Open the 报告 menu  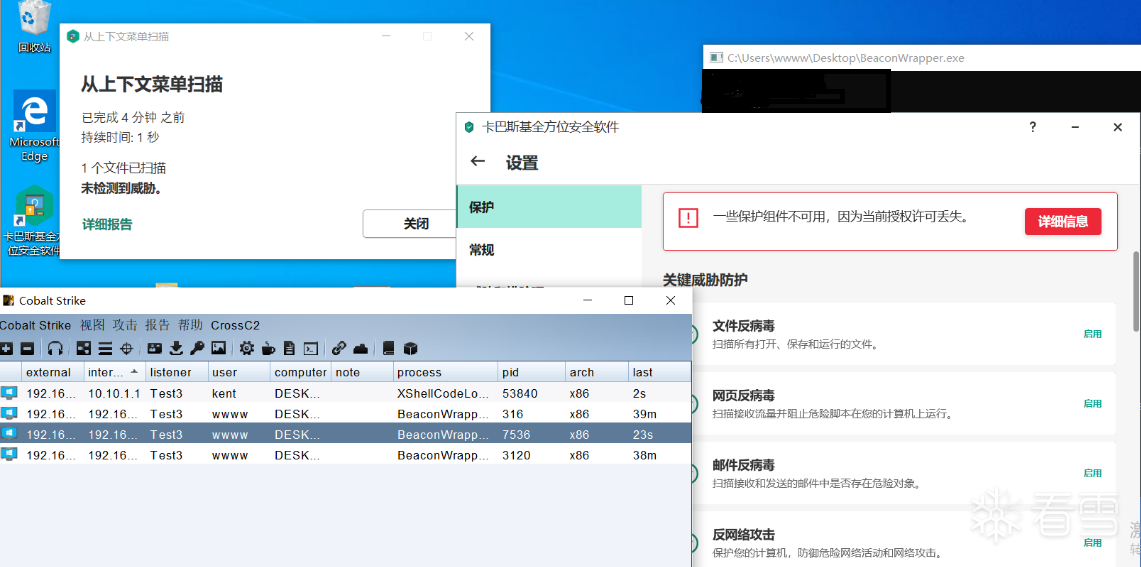pyautogui.click(x=158, y=325)
